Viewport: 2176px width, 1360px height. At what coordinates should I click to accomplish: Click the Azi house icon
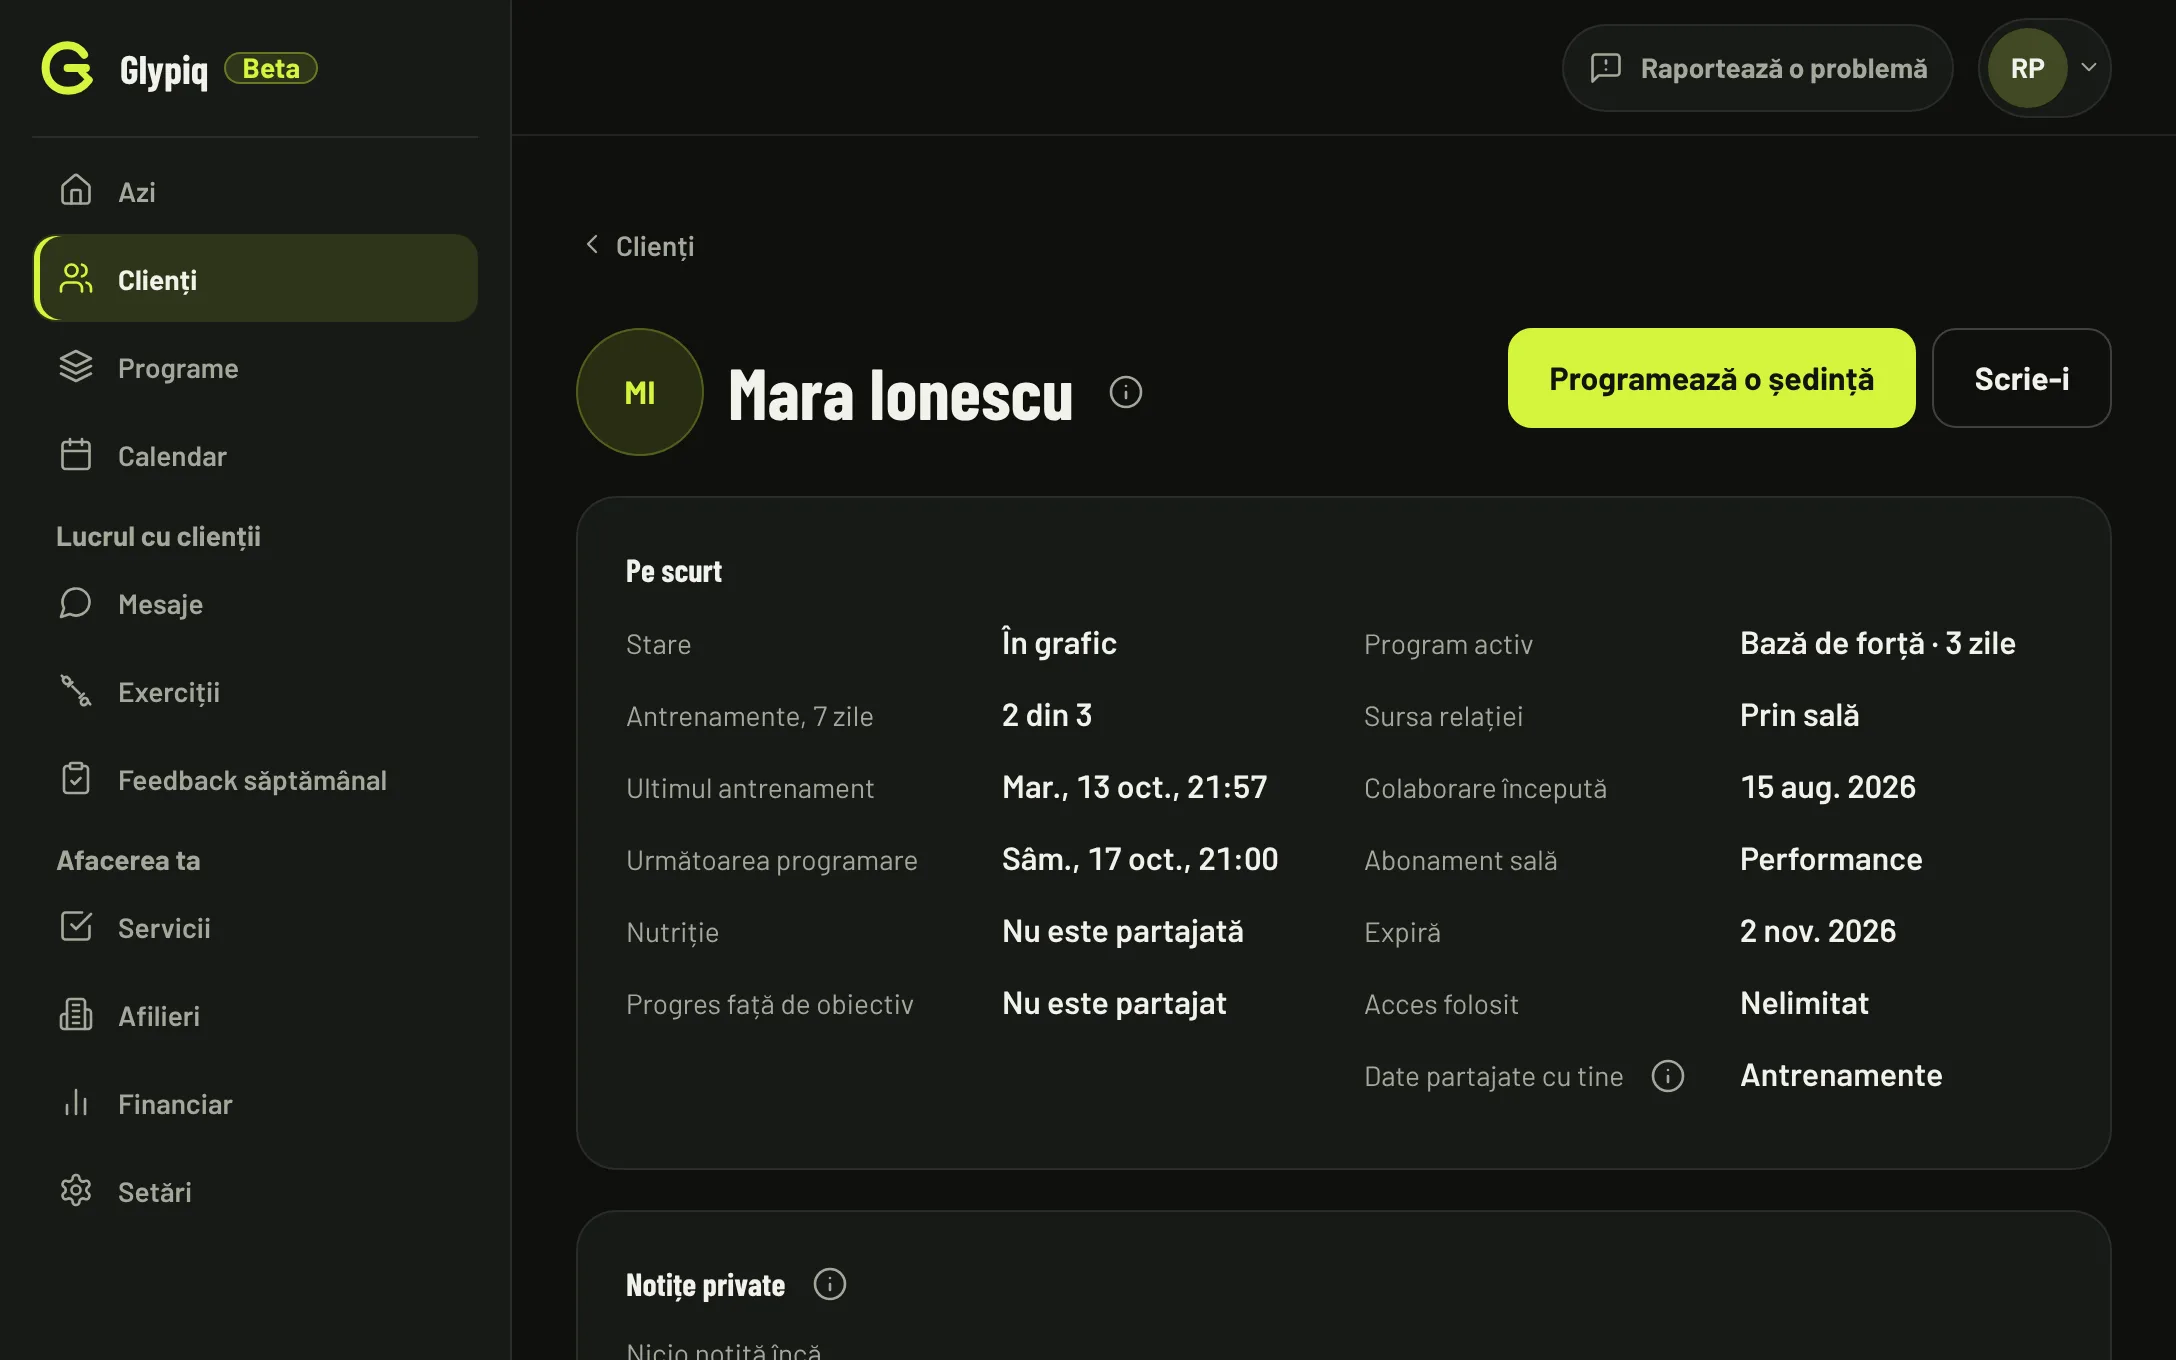[x=75, y=190]
